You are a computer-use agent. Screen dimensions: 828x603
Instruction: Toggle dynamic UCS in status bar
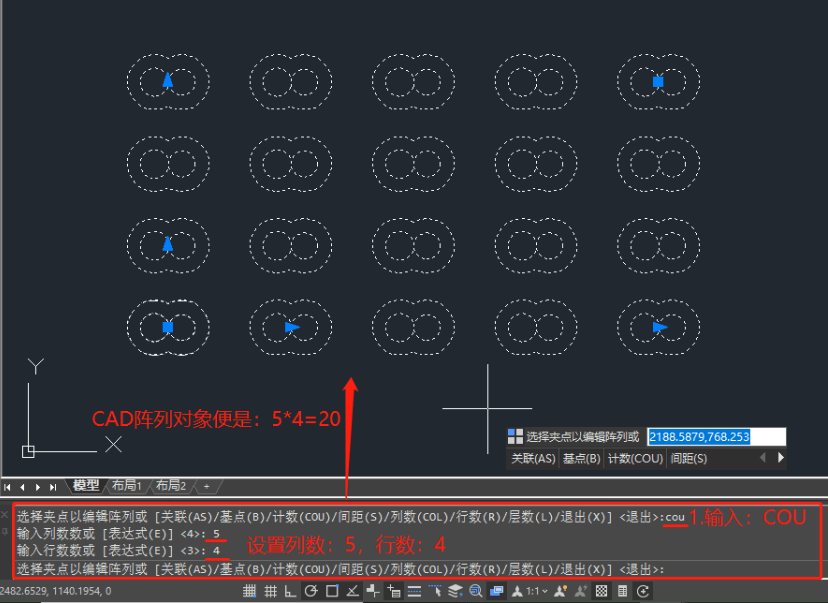pos(373,591)
